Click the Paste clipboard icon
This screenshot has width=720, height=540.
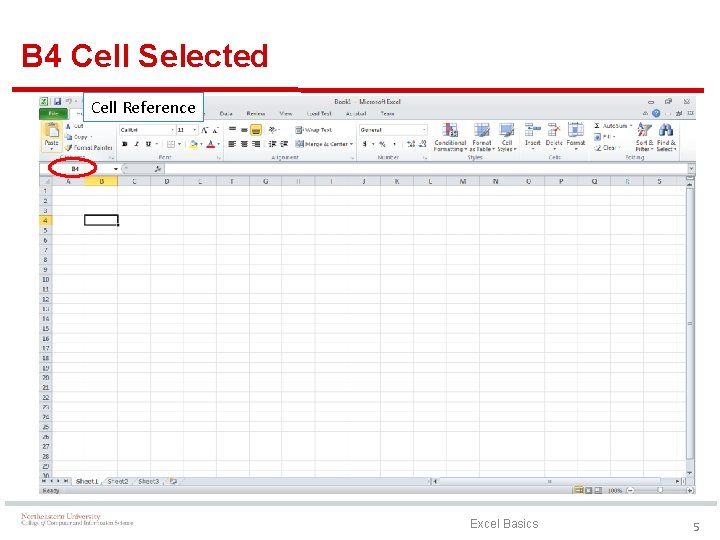(51, 131)
